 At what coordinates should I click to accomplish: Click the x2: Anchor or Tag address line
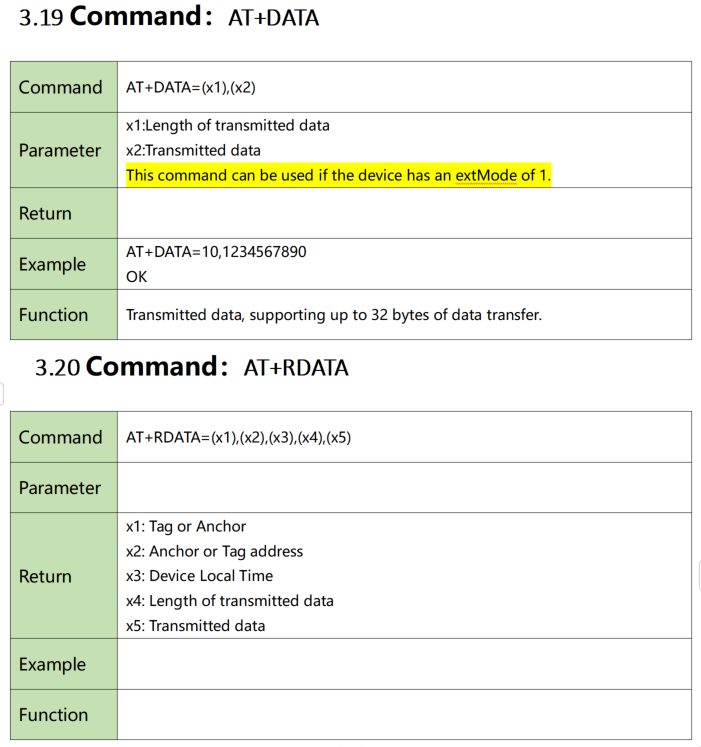point(214,551)
